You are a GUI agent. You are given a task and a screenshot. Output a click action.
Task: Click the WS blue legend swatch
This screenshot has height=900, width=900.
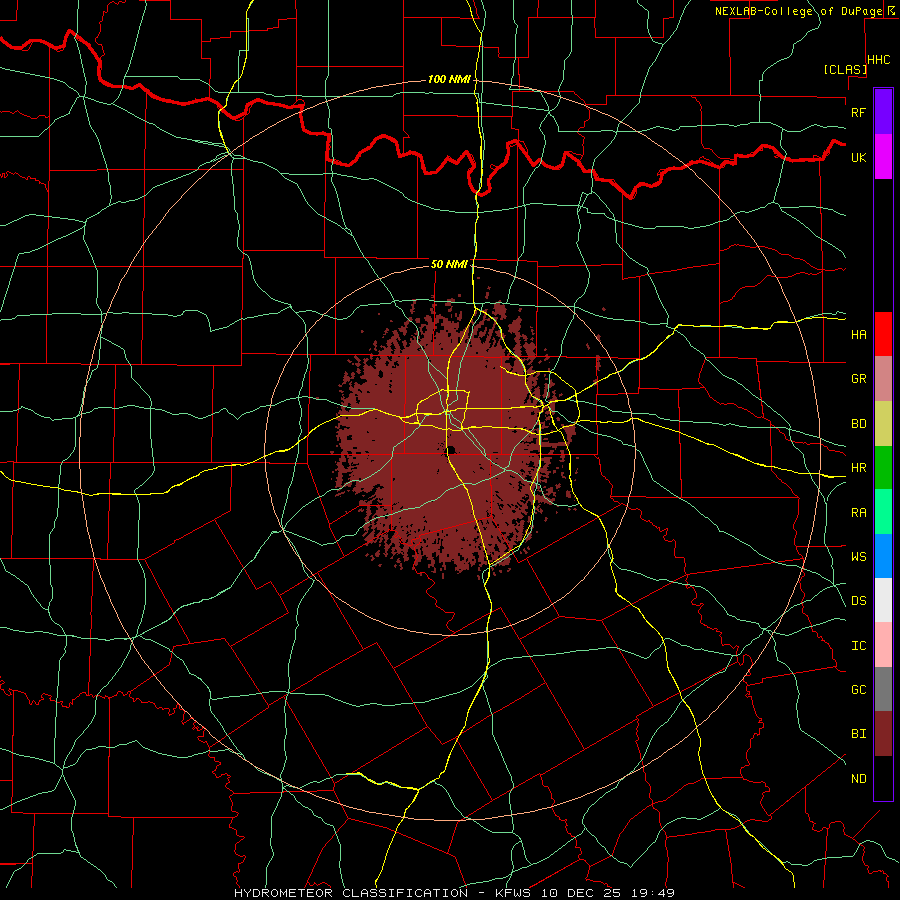pos(883,556)
